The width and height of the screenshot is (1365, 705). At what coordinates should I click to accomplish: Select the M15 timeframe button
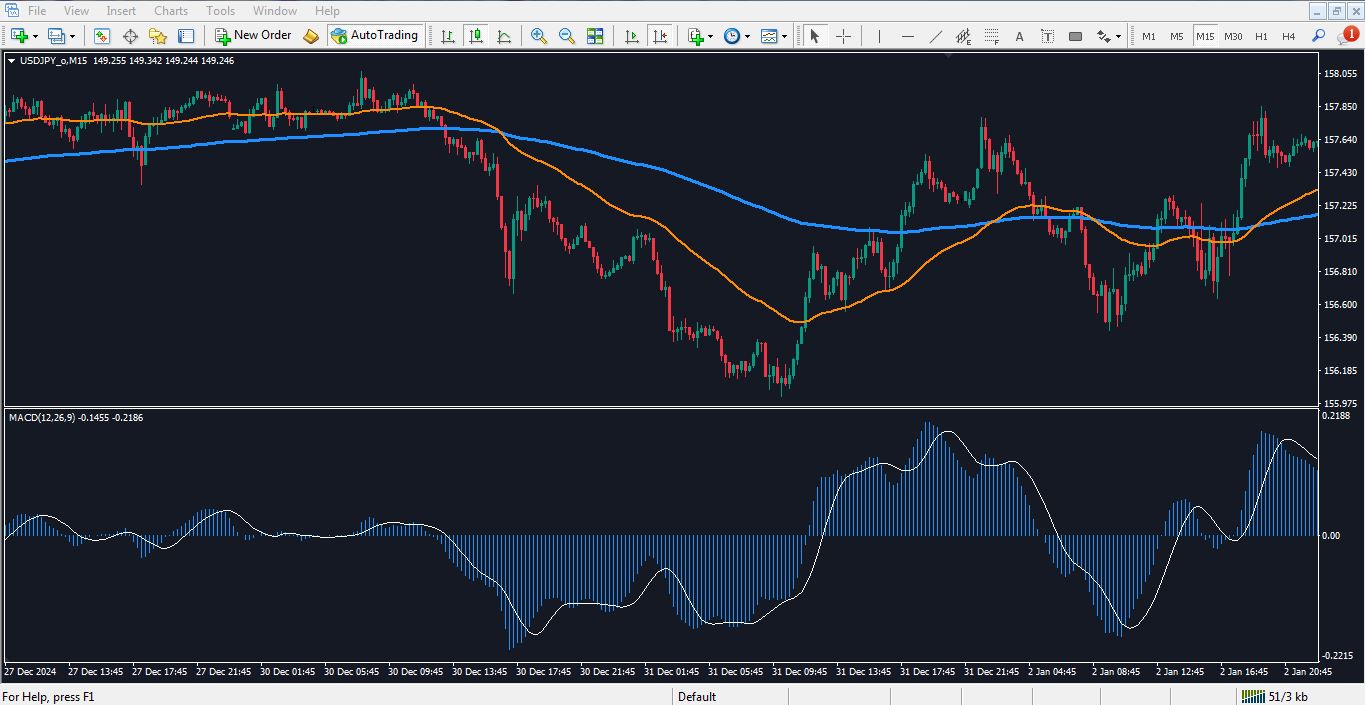(1205, 36)
